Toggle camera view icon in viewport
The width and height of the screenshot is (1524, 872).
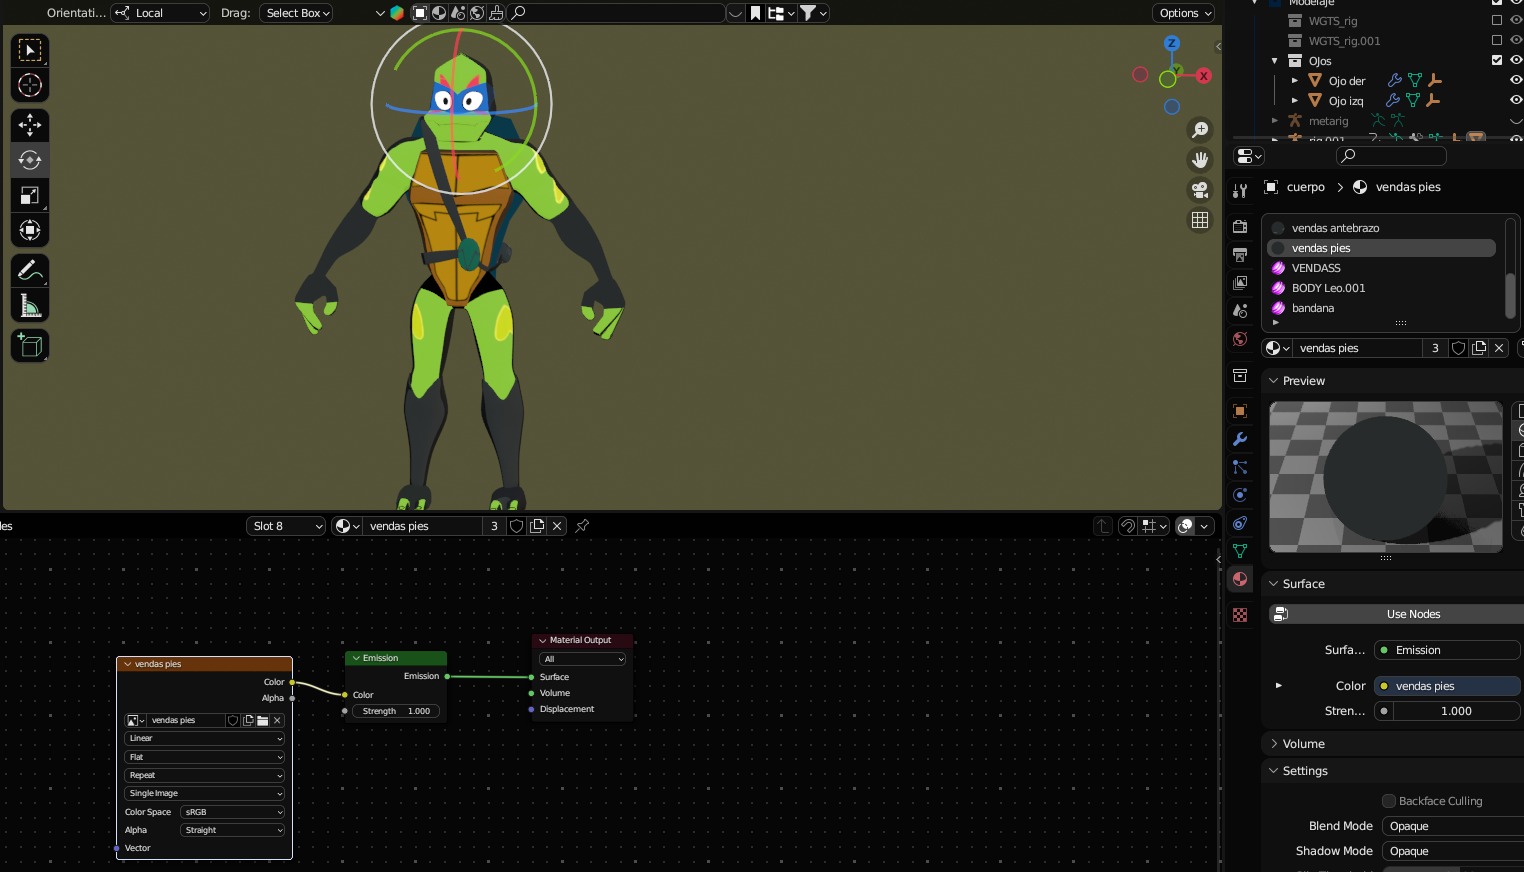1200,190
